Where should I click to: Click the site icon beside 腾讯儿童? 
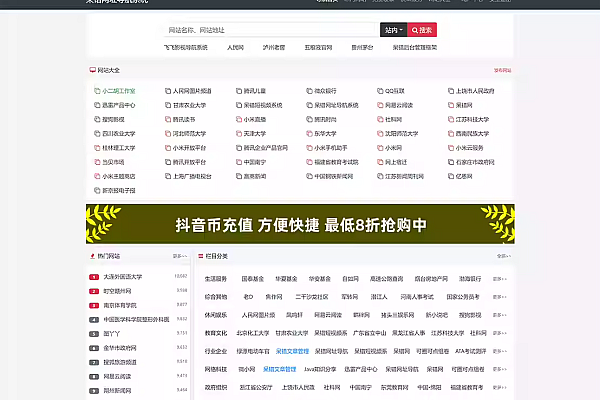[237, 90]
